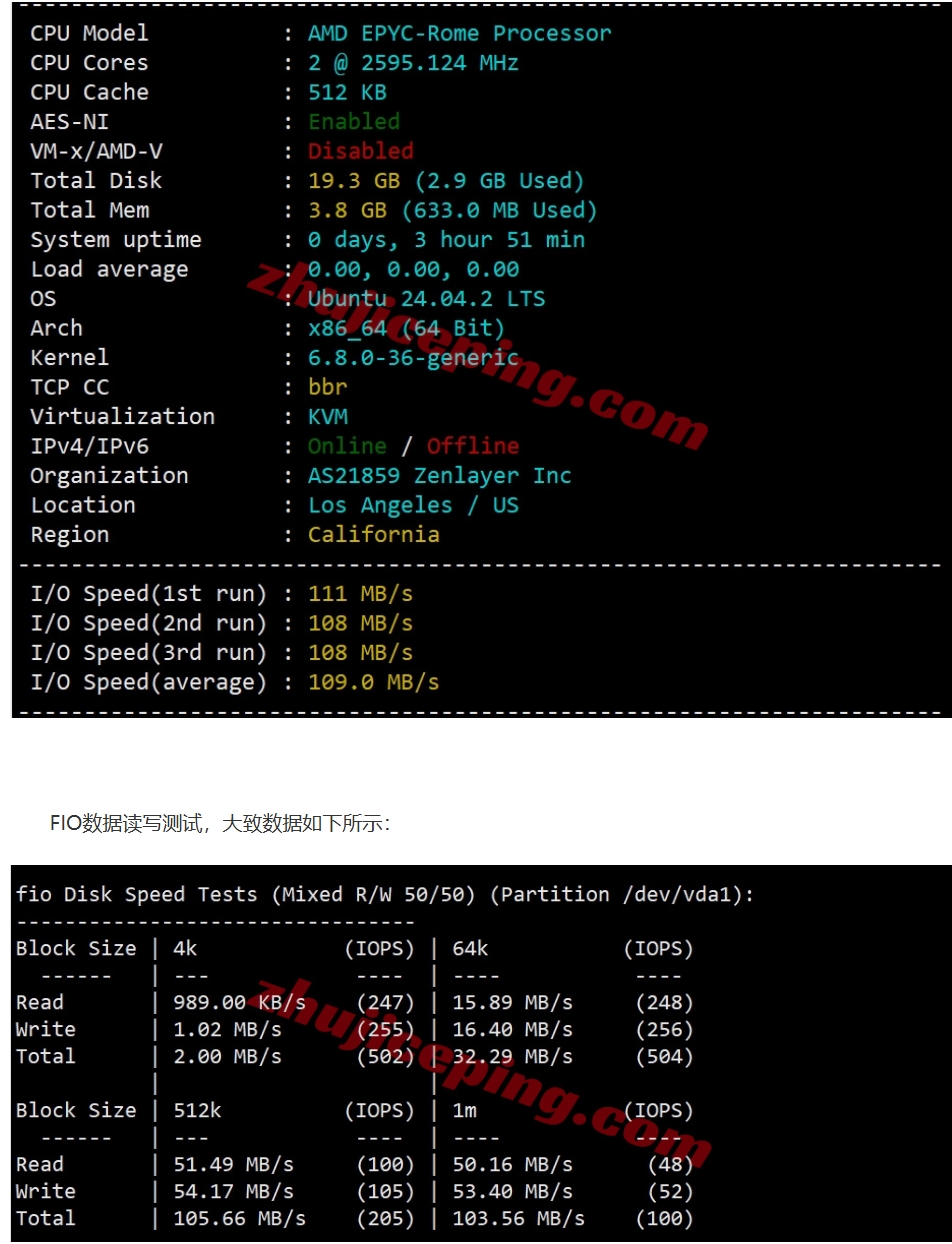Image resolution: width=952 pixels, height=1244 pixels.
Task: Click the AMD EPYC-Rome Processor text
Action: (459, 33)
